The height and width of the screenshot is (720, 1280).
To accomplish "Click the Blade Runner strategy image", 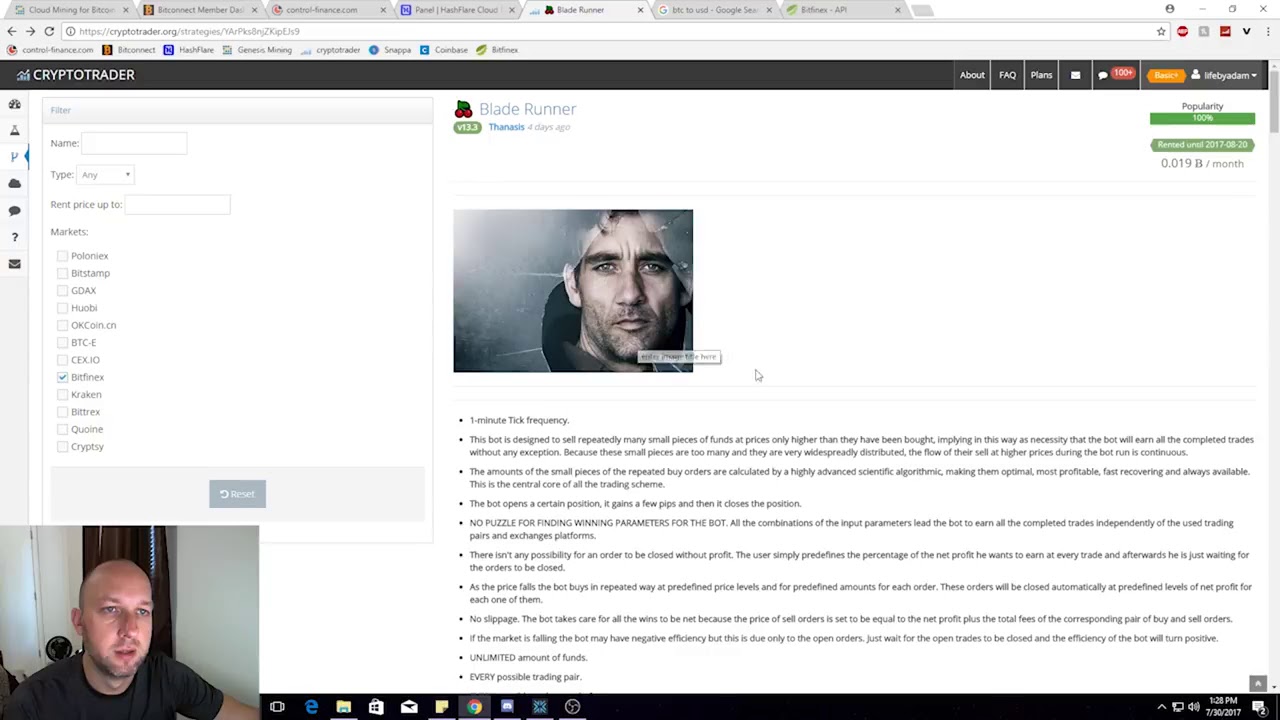I will coord(573,291).
